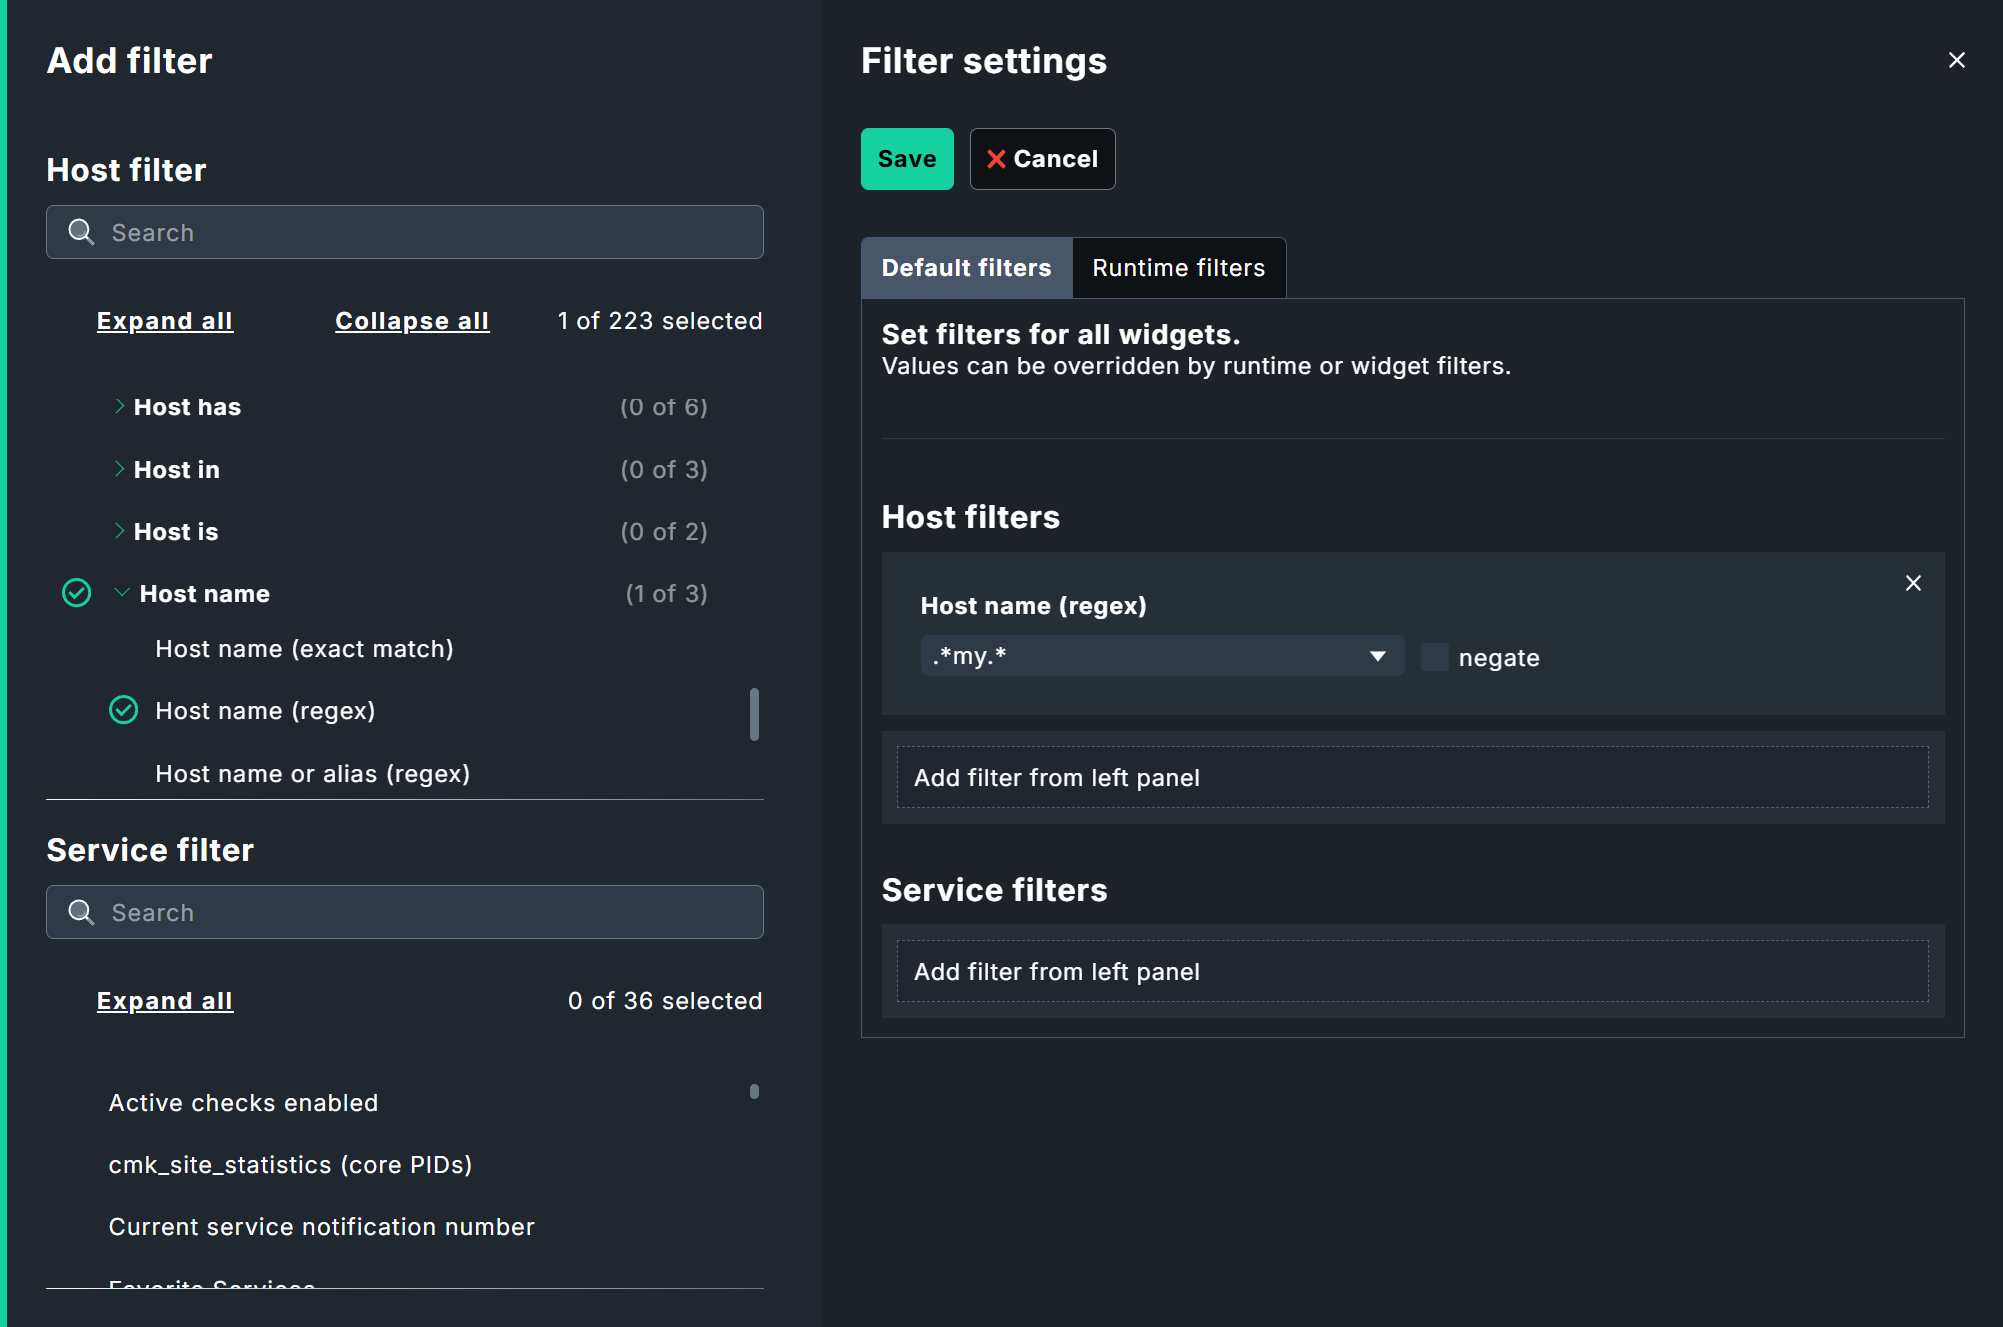Uncheck the circle next to Host name
Image resolution: width=2003 pixels, height=1327 pixels.
pos(77,592)
